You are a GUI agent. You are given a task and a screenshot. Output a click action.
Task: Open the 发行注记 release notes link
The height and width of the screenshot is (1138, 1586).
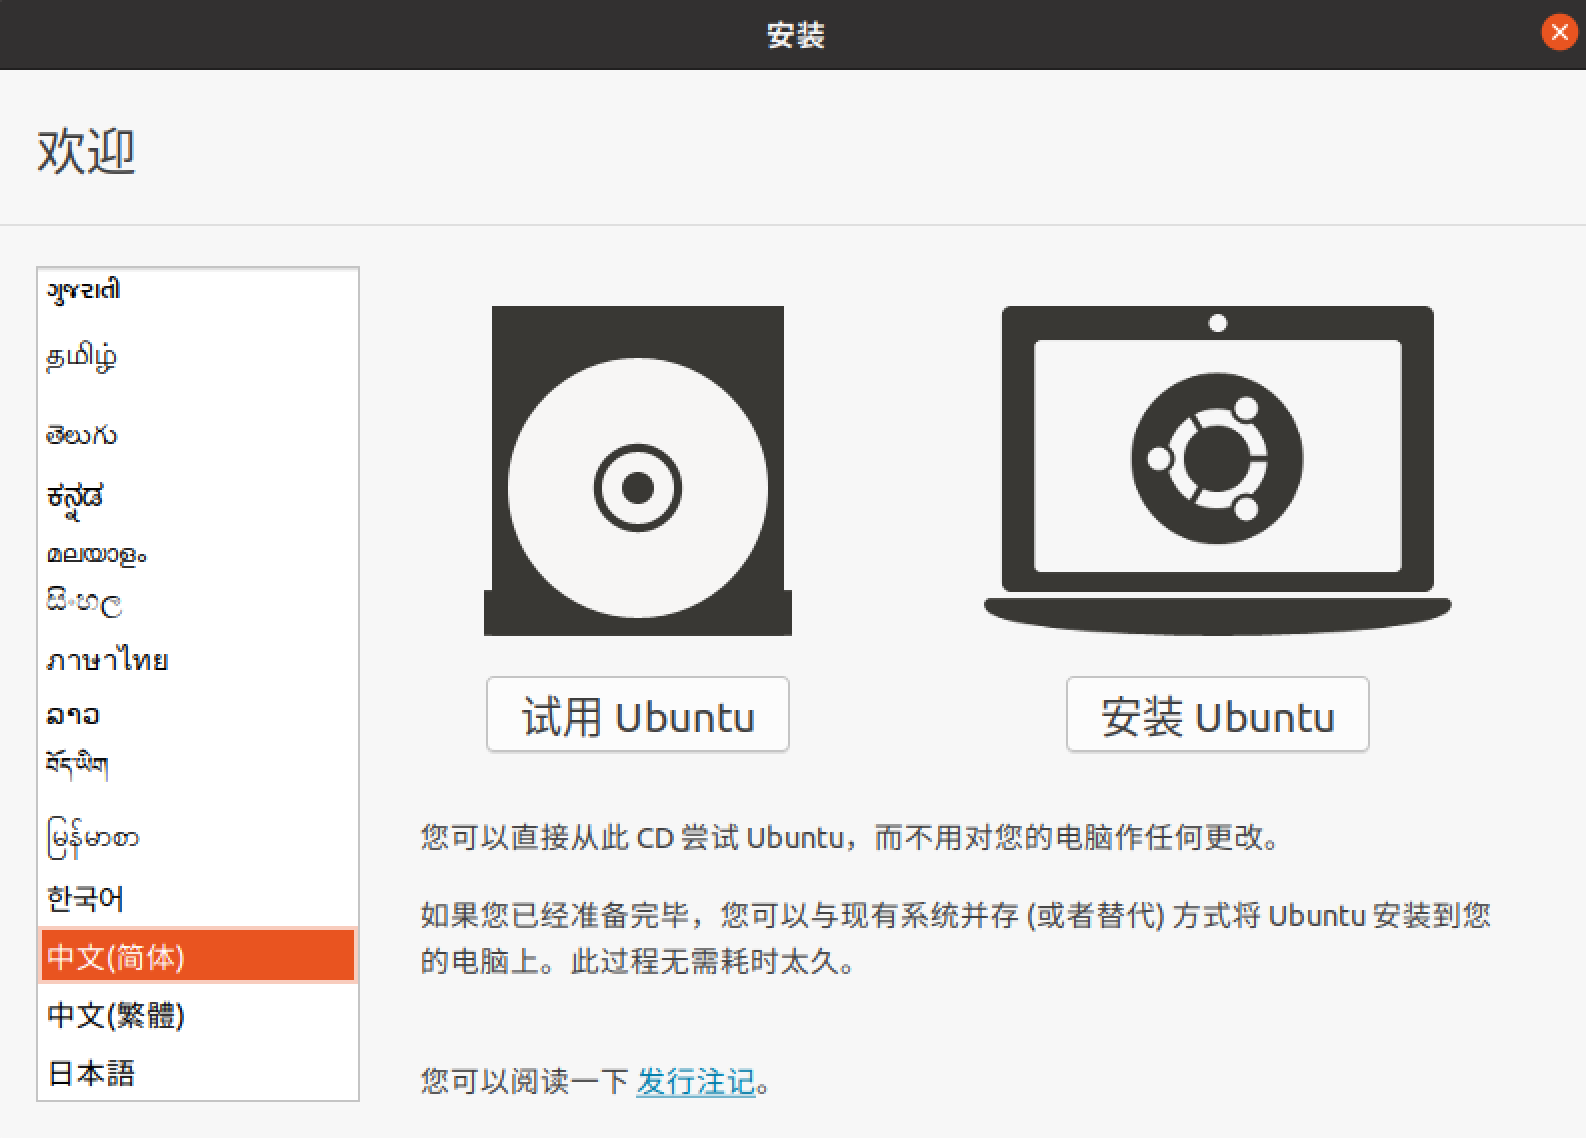tap(696, 1081)
